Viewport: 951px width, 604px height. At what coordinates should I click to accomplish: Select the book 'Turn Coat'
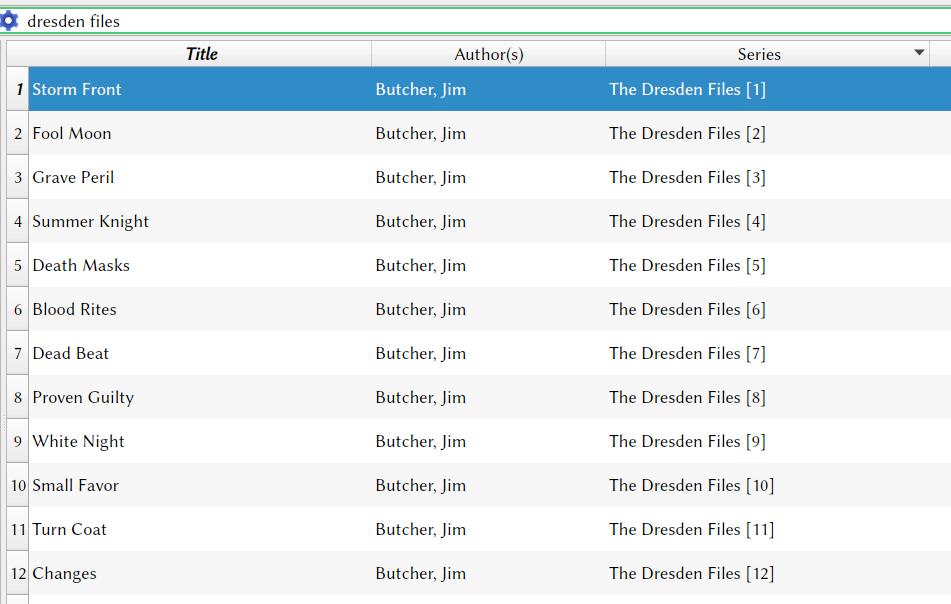click(69, 529)
